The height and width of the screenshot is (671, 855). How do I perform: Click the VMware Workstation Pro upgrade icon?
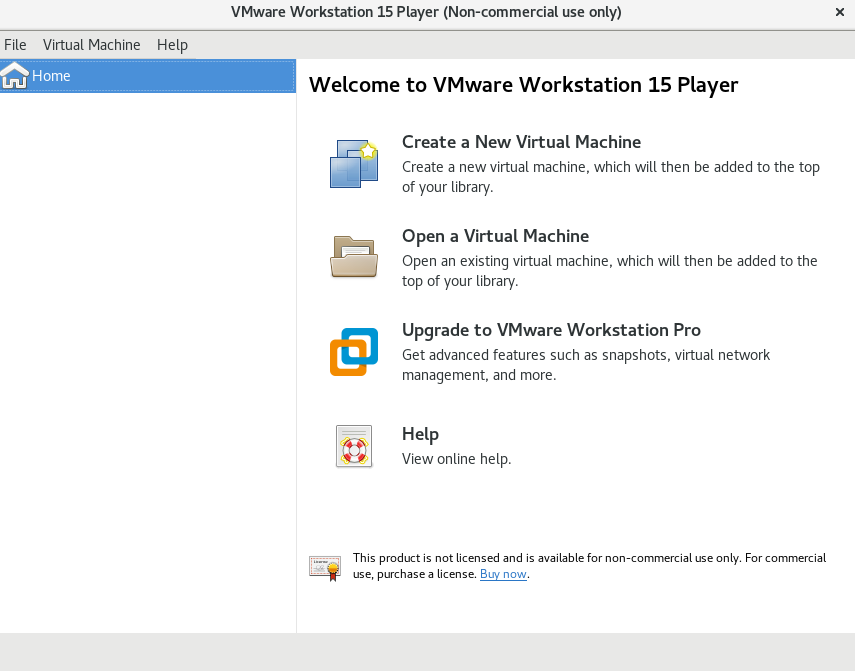tap(354, 352)
